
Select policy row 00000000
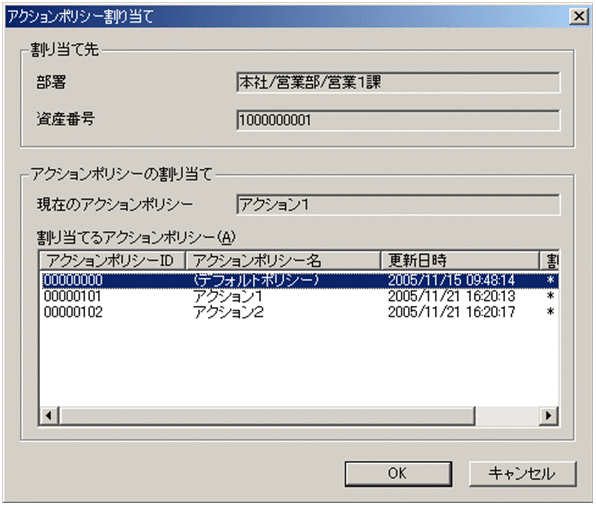[x=300, y=280]
